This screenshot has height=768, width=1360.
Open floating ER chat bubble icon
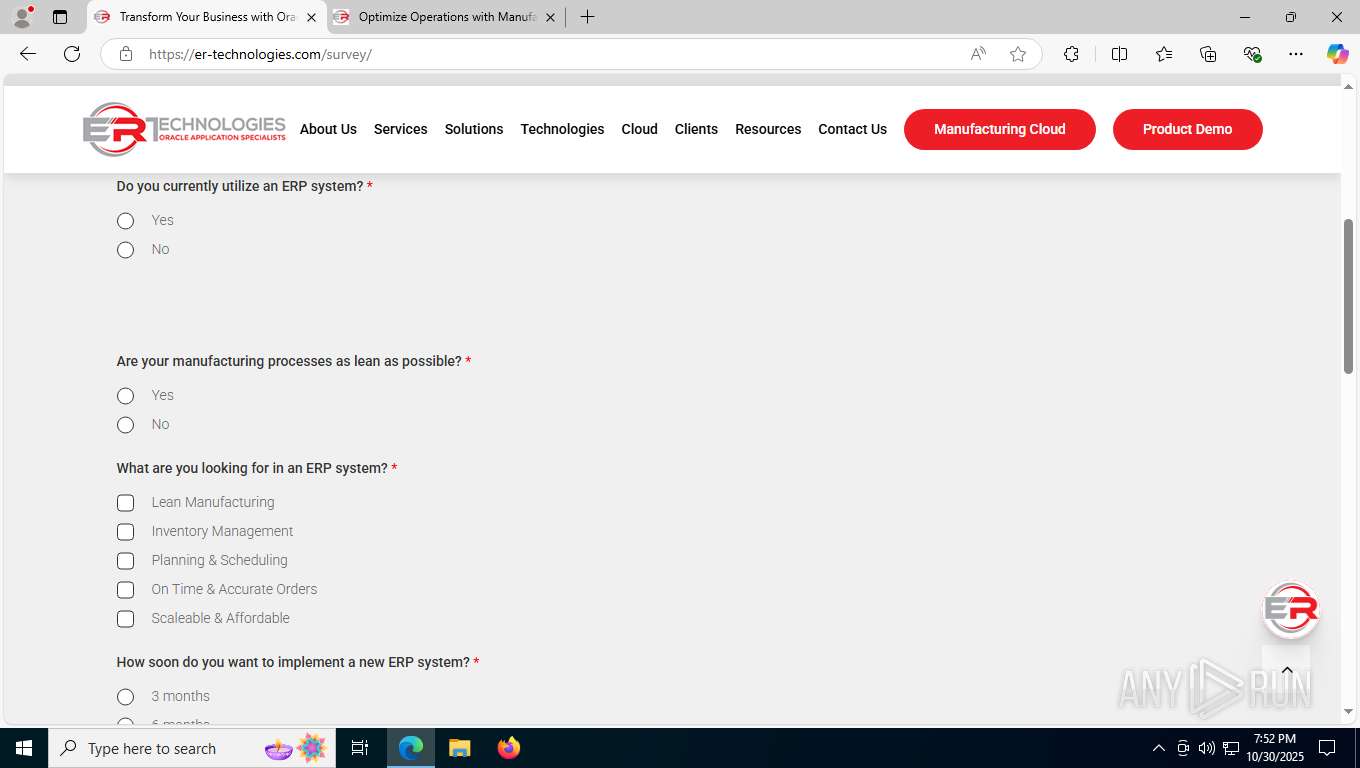click(x=1290, y=609)
